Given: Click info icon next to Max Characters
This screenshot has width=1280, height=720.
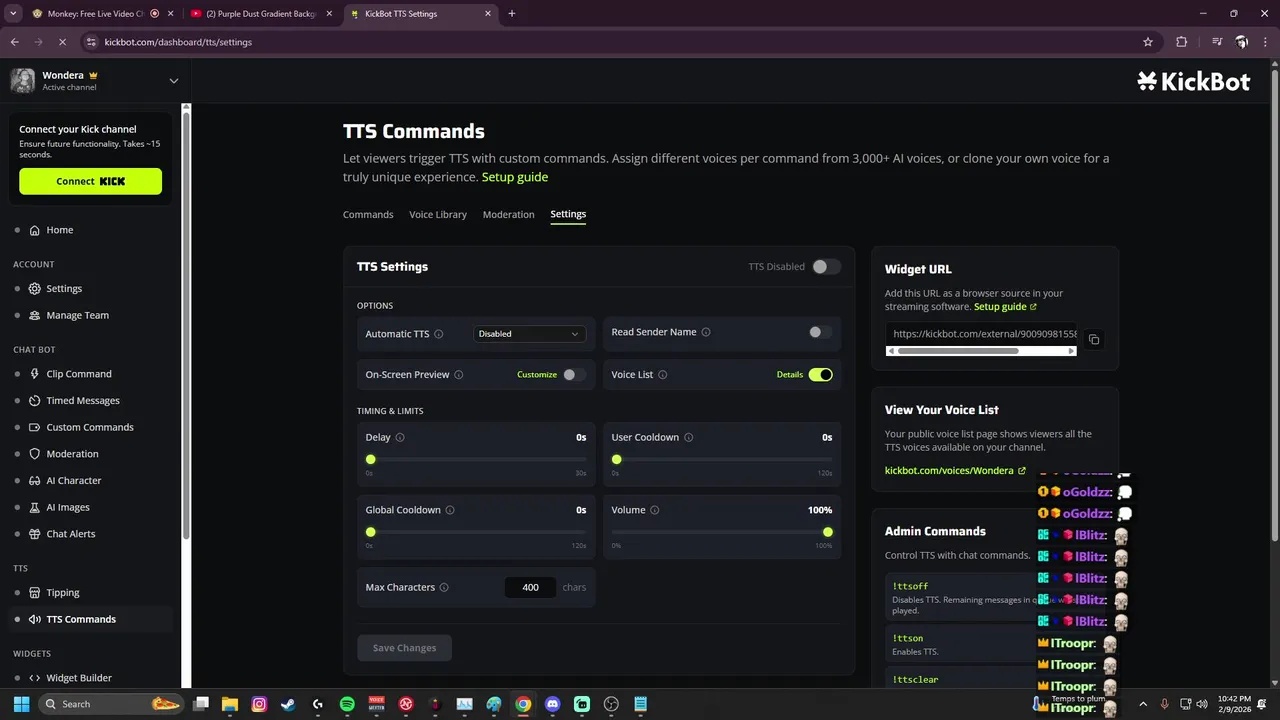Looking at the screenshot, I should coord(444,587).
